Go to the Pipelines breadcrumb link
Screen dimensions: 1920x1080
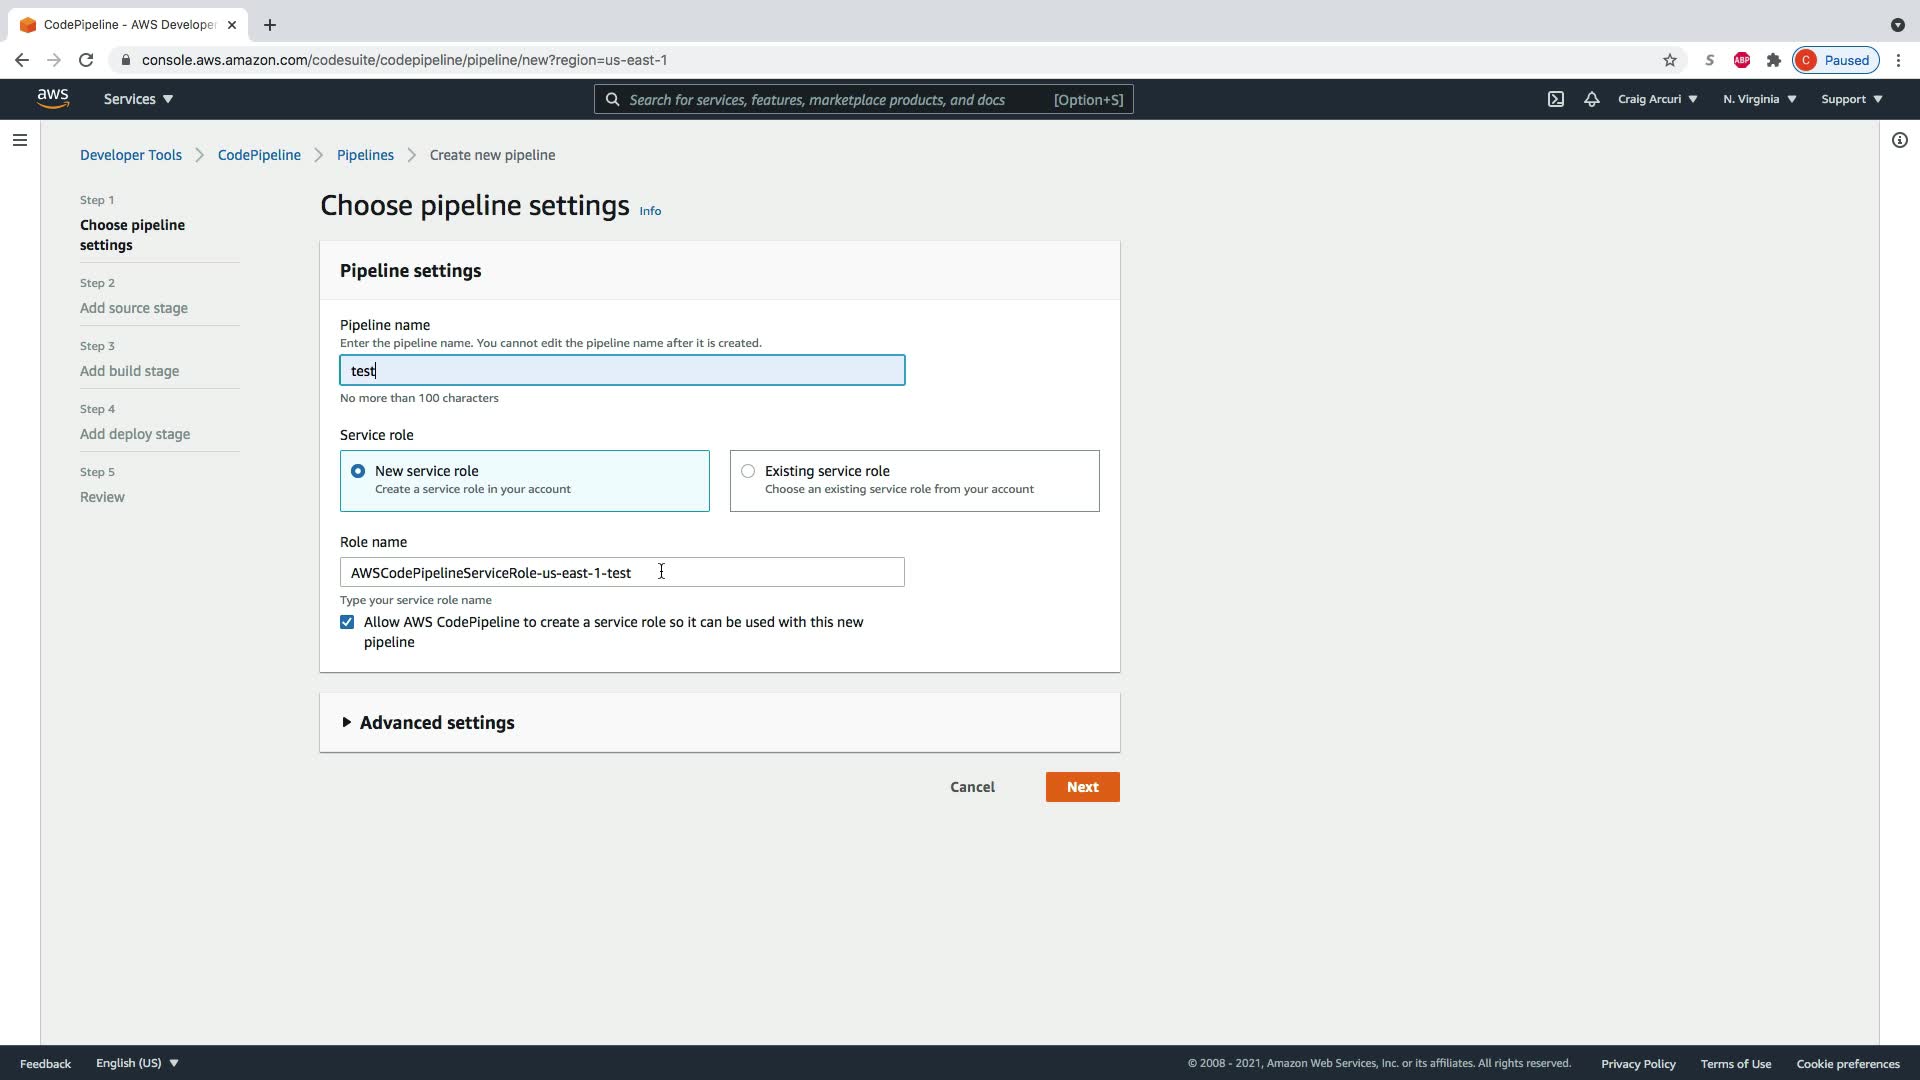click(365, 155)
